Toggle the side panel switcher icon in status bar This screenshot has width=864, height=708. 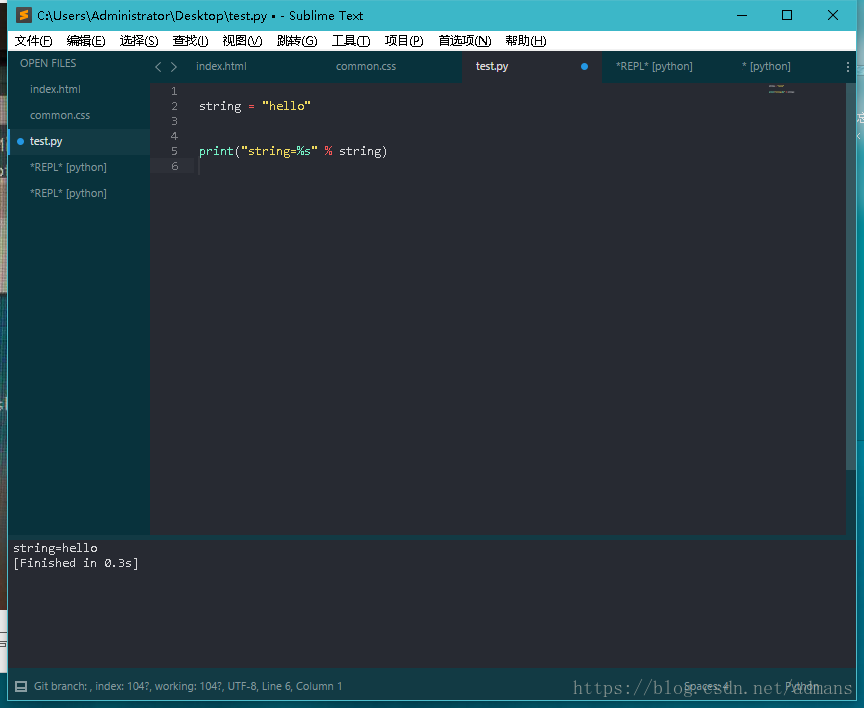[x=21, y=686]
